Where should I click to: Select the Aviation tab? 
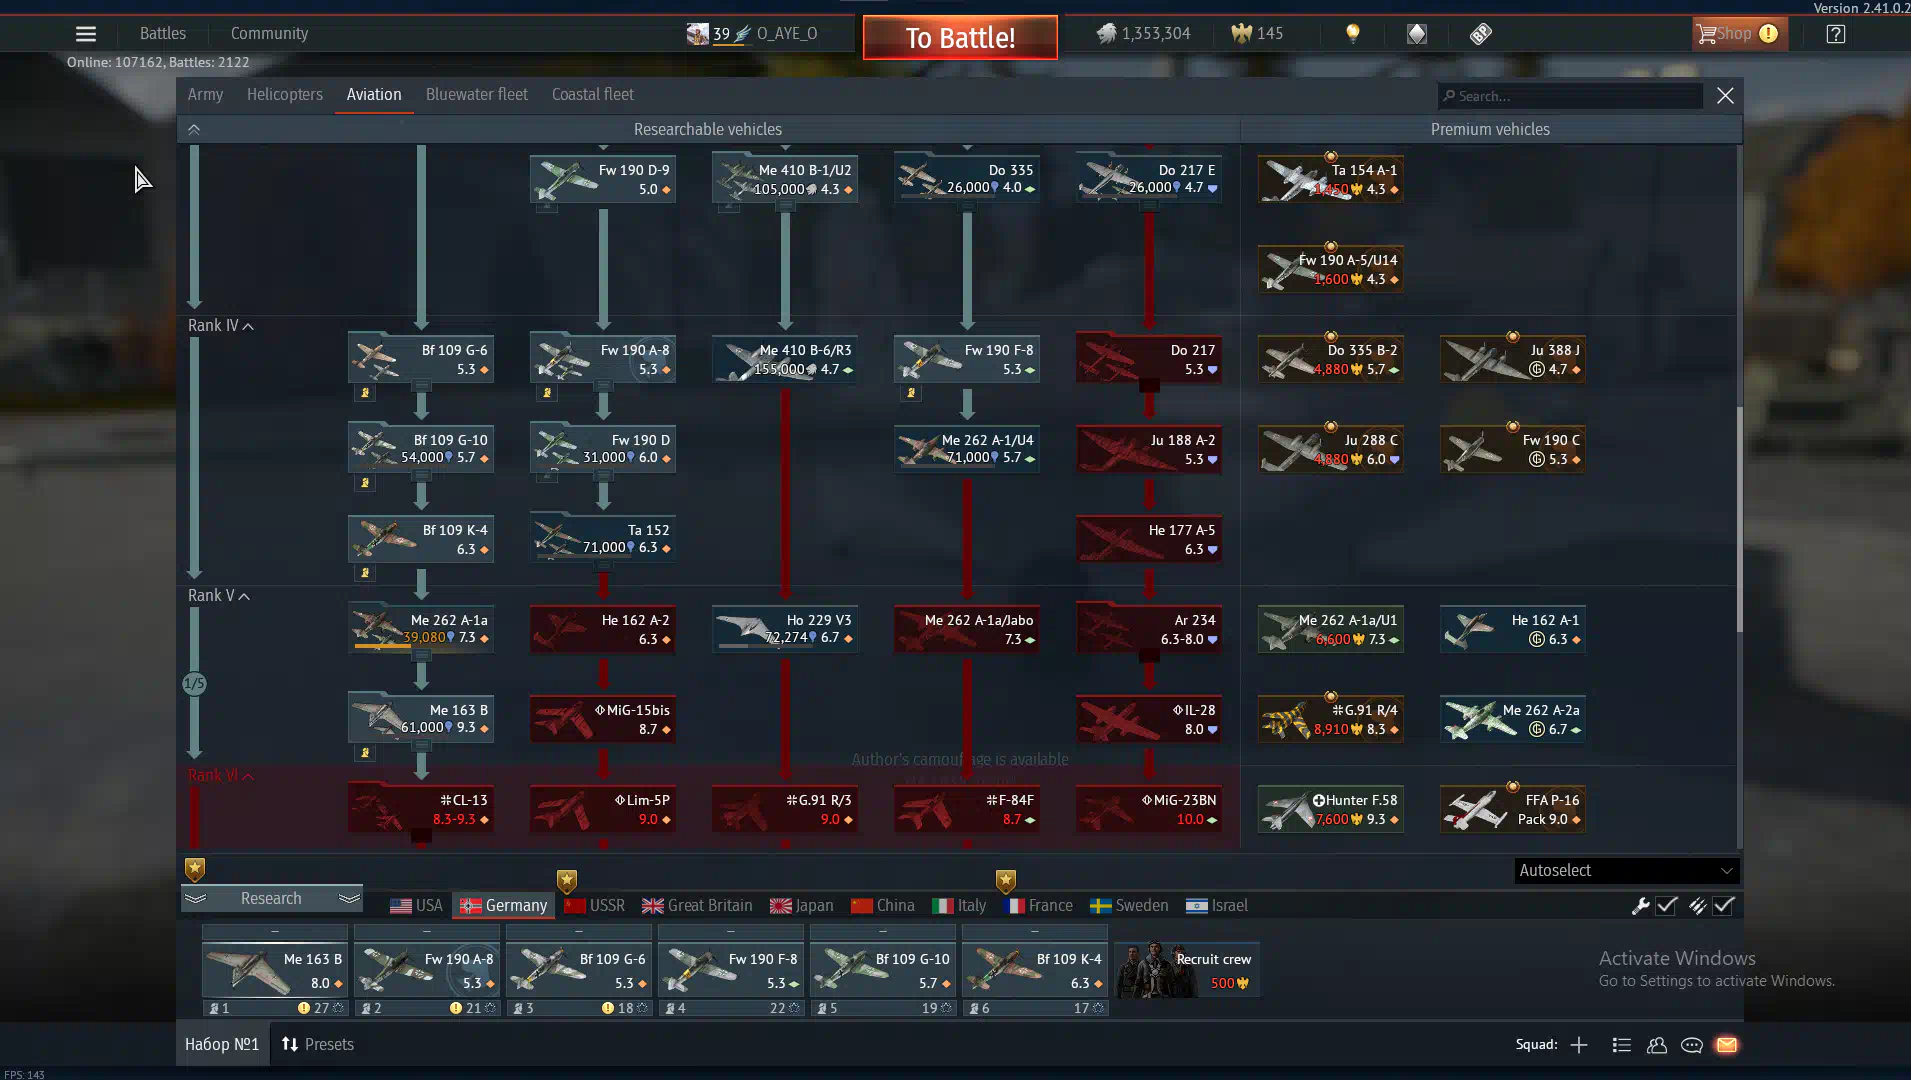374,94
